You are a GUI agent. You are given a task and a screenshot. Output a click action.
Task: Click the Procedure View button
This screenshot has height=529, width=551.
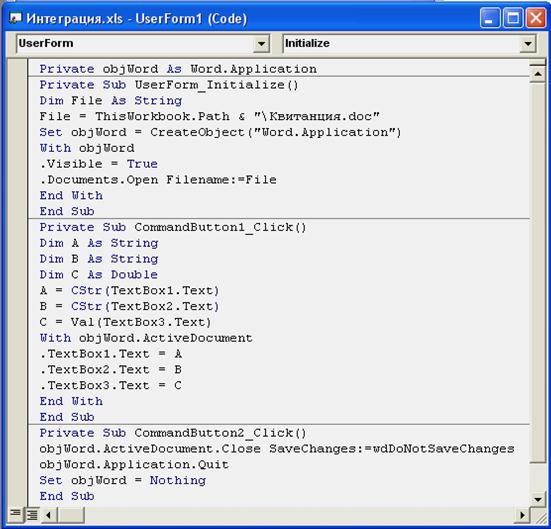click(15, 514)
